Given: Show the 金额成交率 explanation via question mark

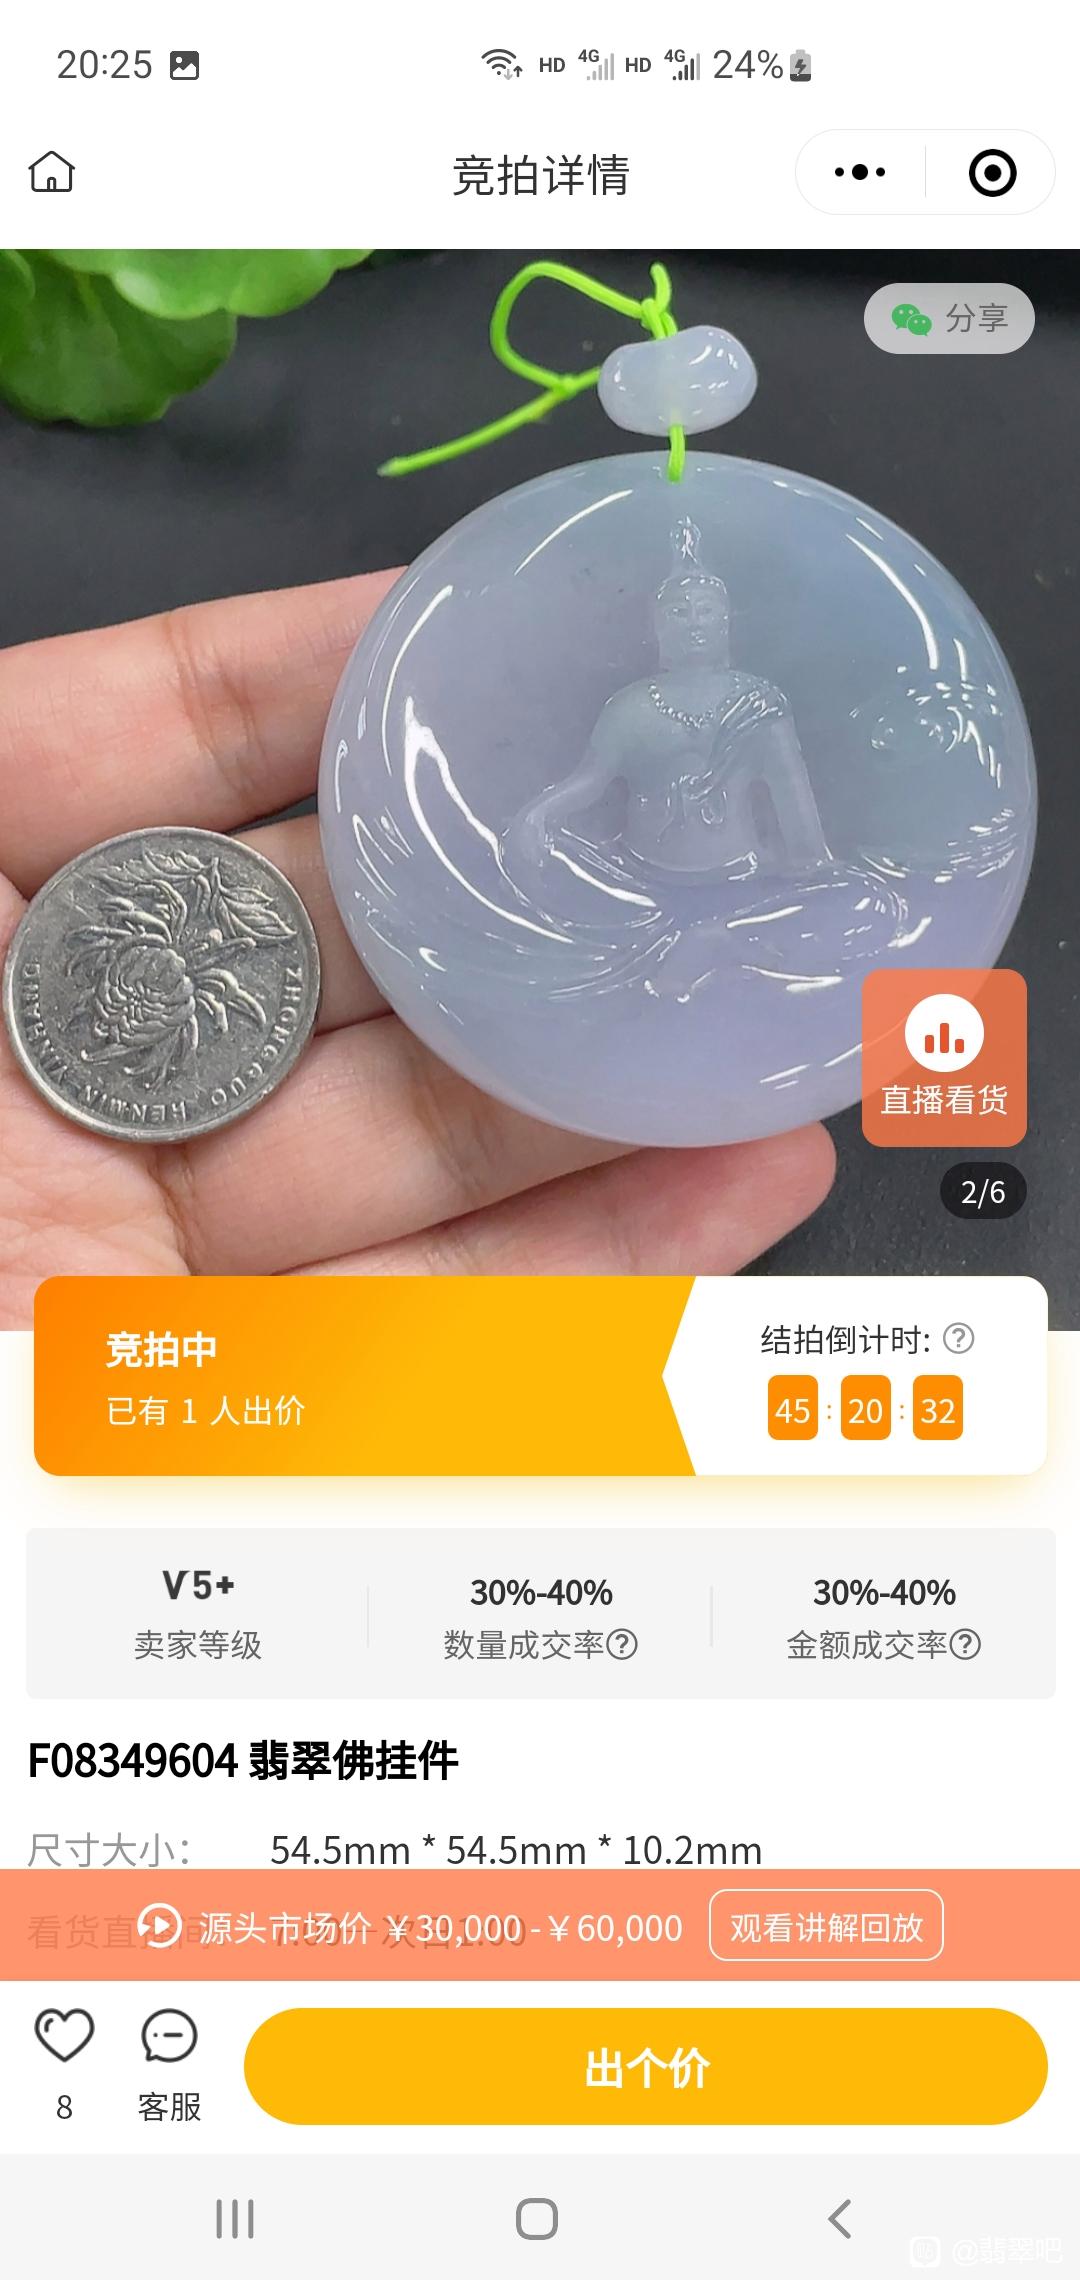Looking at the screenshot, I should 965,1644.
